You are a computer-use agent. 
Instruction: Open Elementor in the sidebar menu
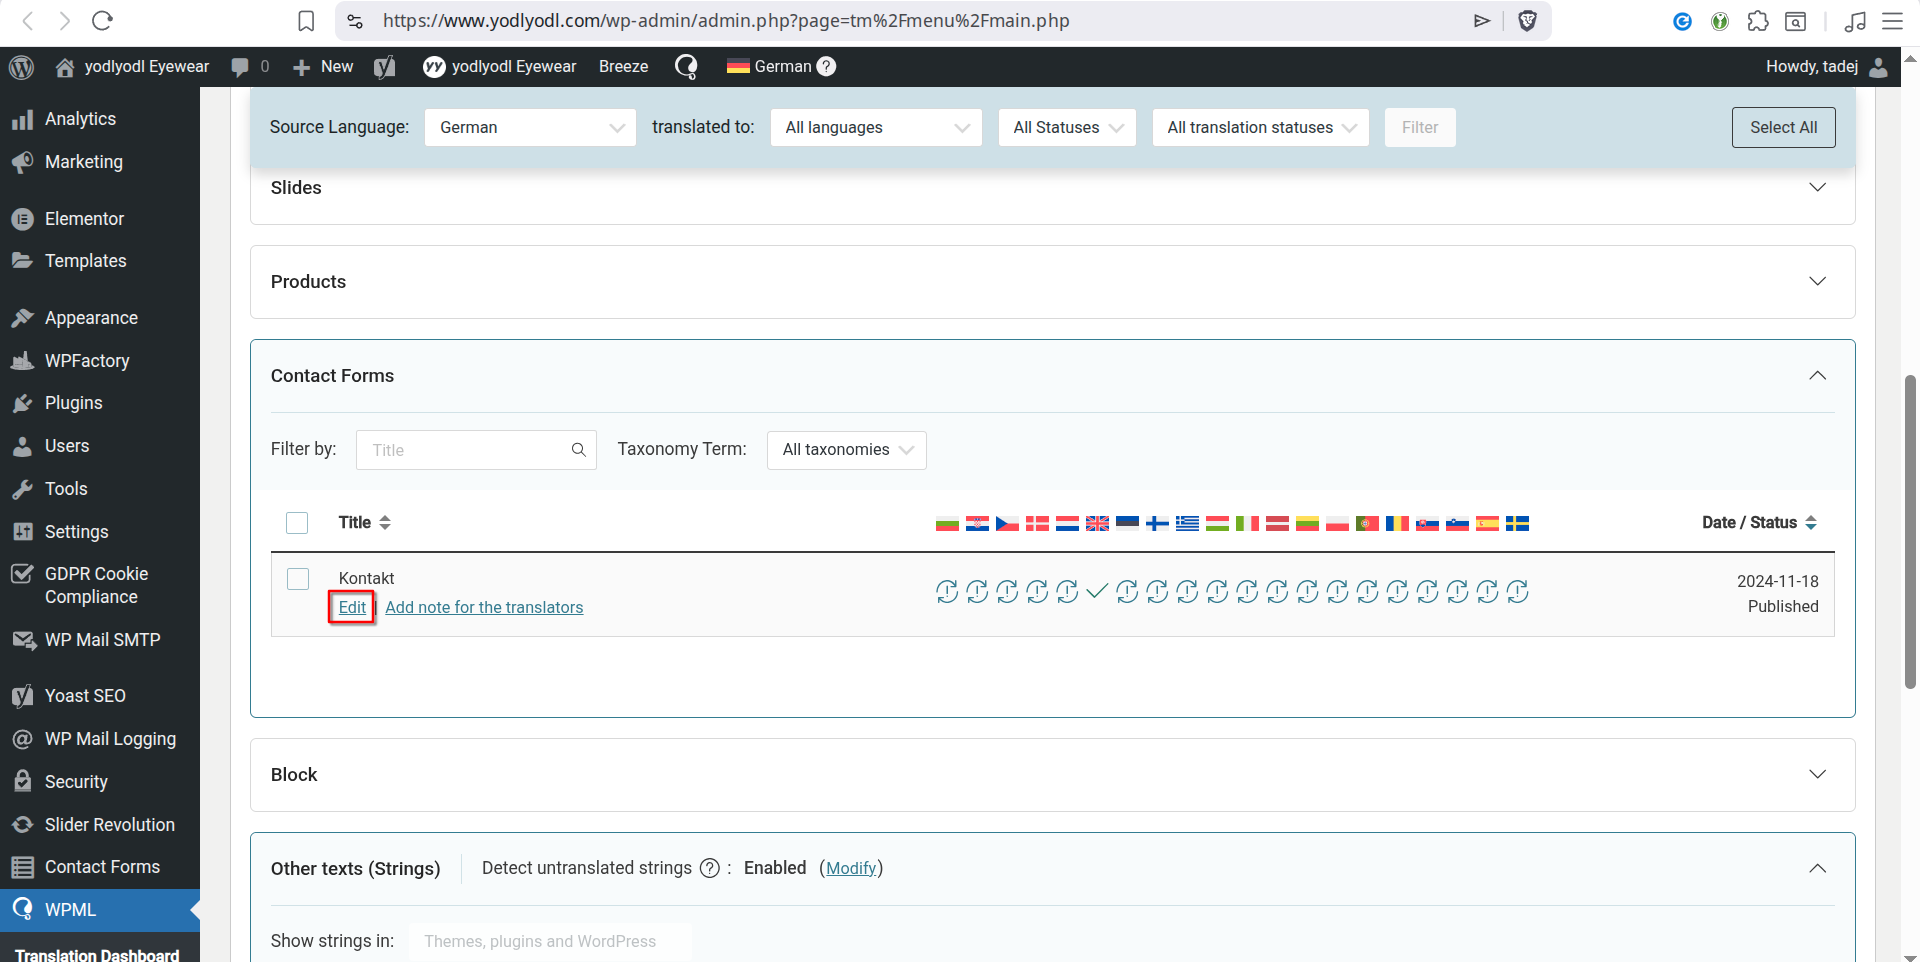(84, 219)
